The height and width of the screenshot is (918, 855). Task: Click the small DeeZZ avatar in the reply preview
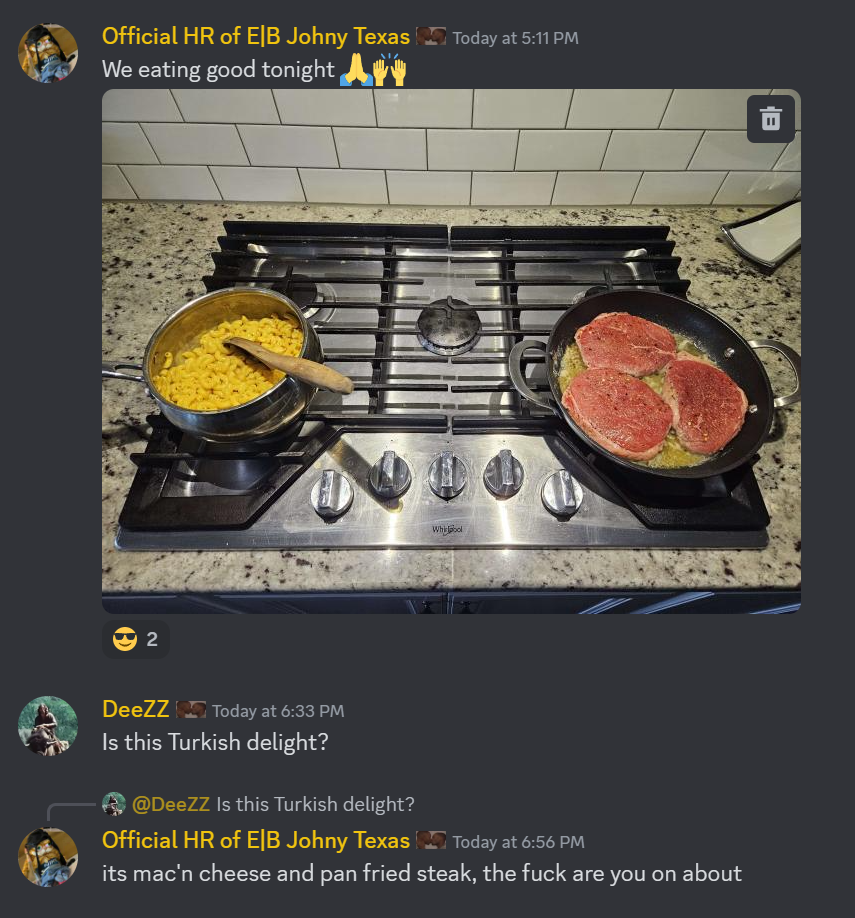click(114, 804)
